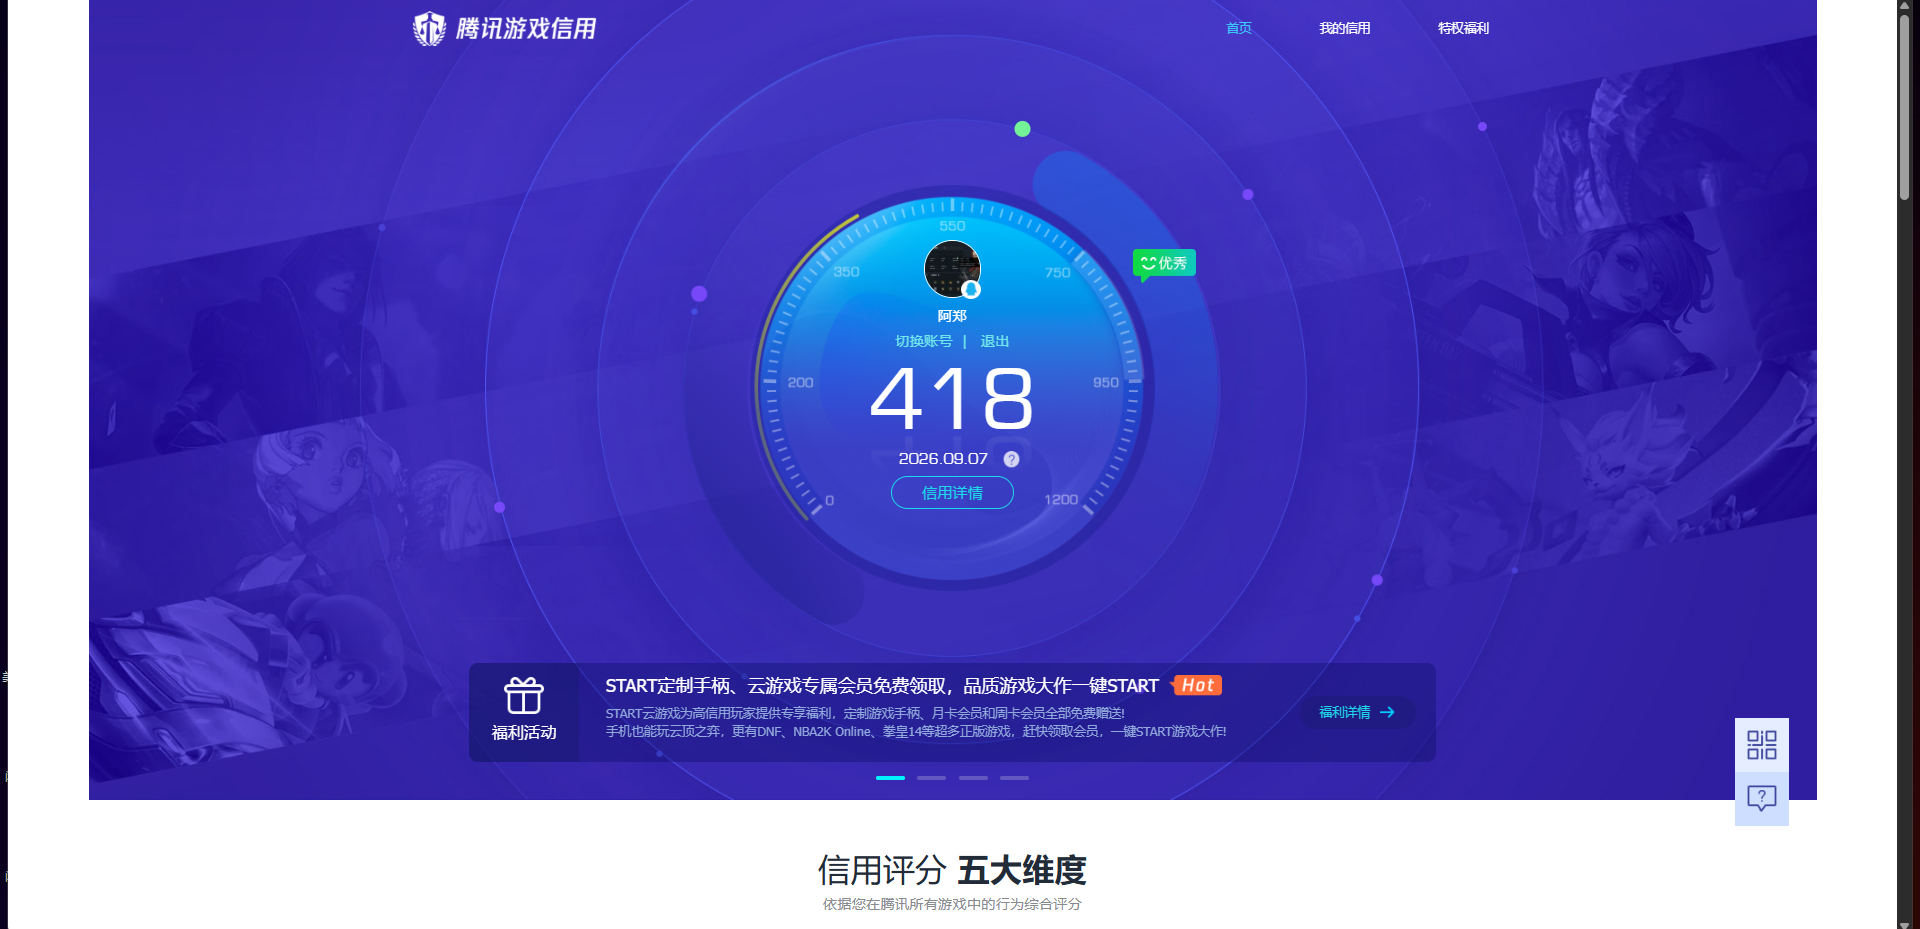This screenshot has width=1920, height=929.
Task: Click the orange Hot tag
Action: (1197, 685)
